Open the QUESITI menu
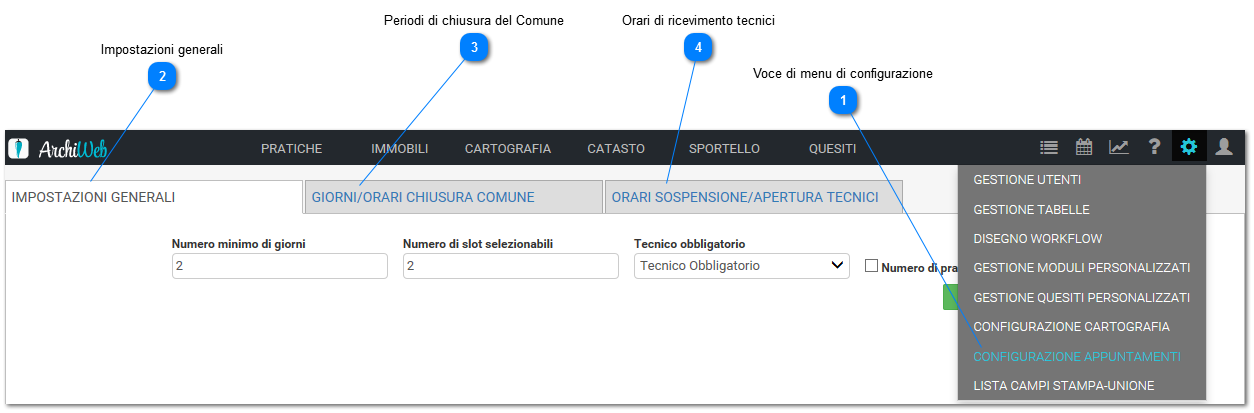The height and width of the screenshot is (413, 1254). pos(832,148)
